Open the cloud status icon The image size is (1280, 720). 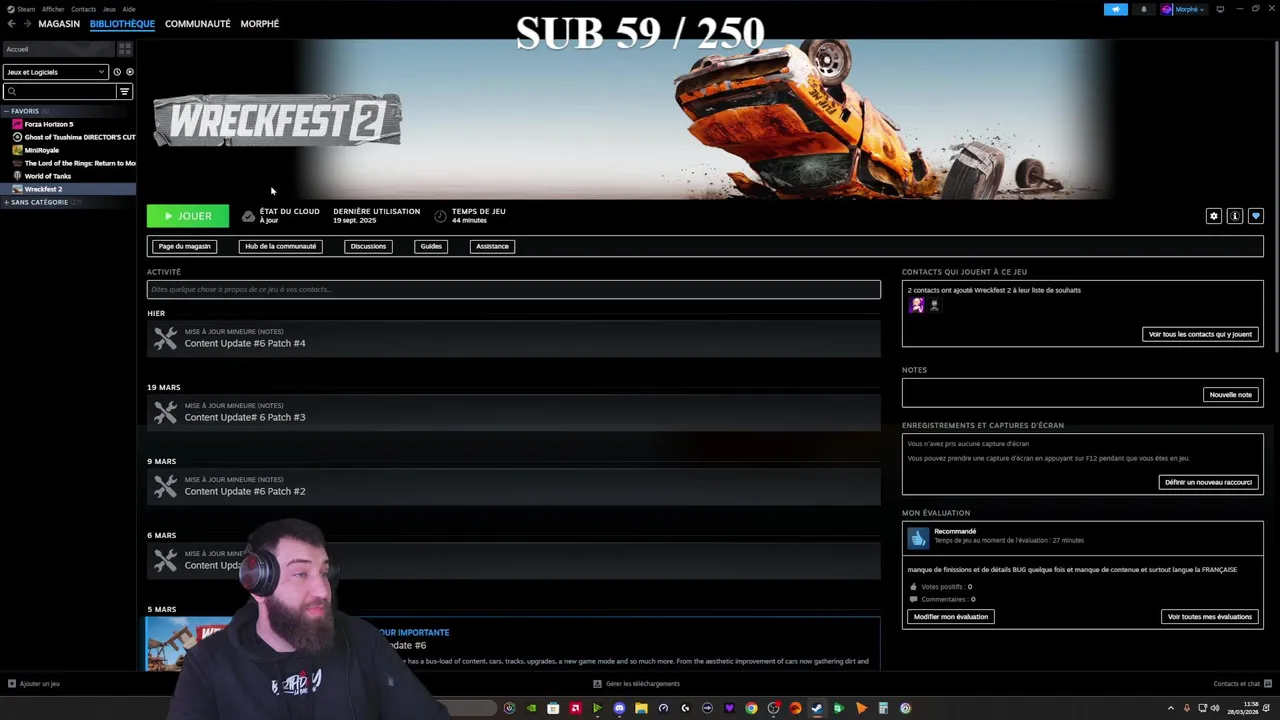coord(248,216)
